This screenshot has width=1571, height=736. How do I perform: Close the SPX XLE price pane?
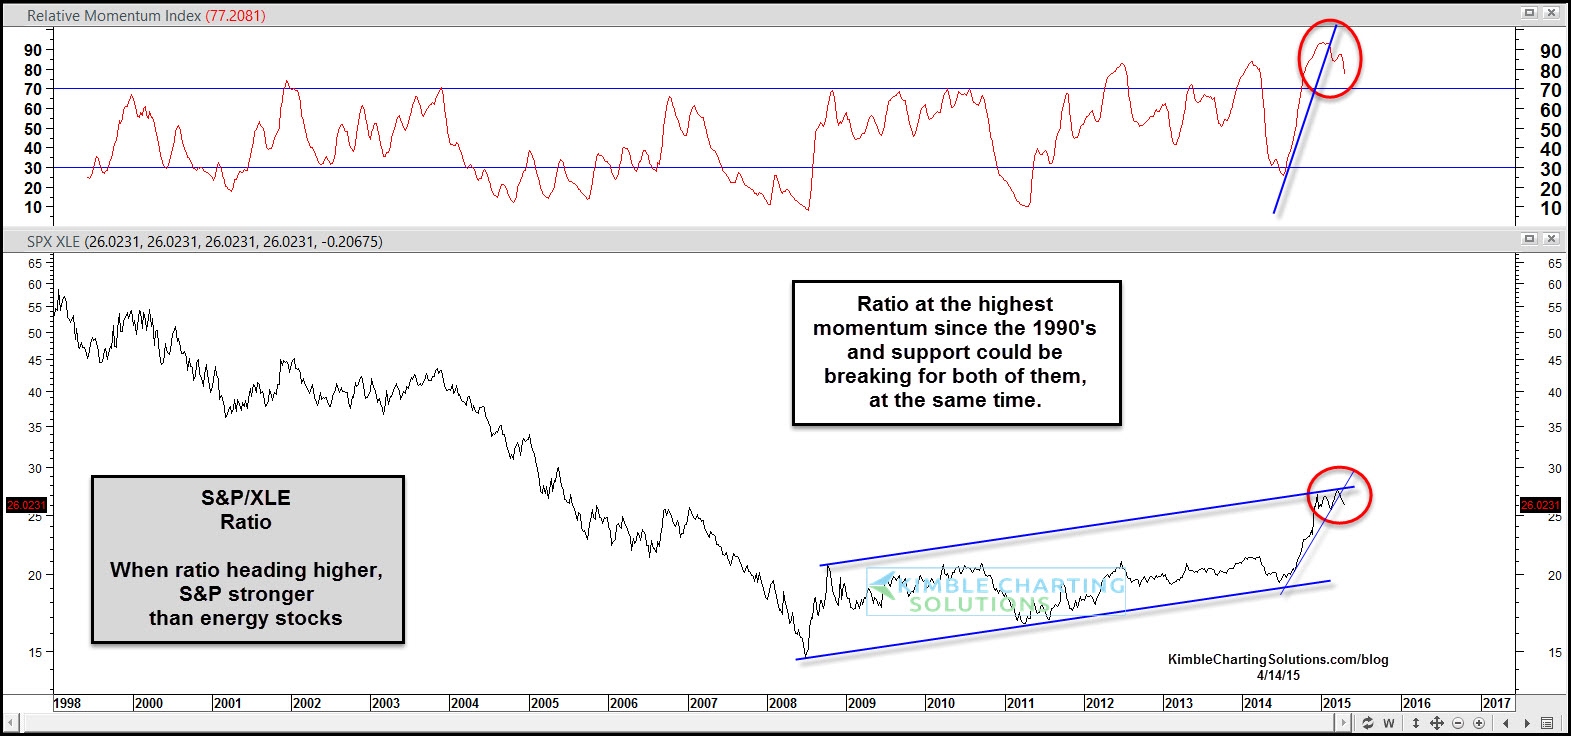(x=1552, y=238)
